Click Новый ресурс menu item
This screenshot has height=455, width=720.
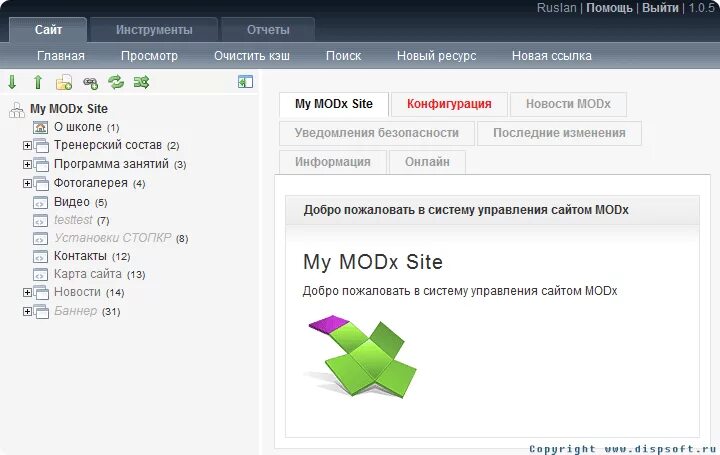coord(436,56)
